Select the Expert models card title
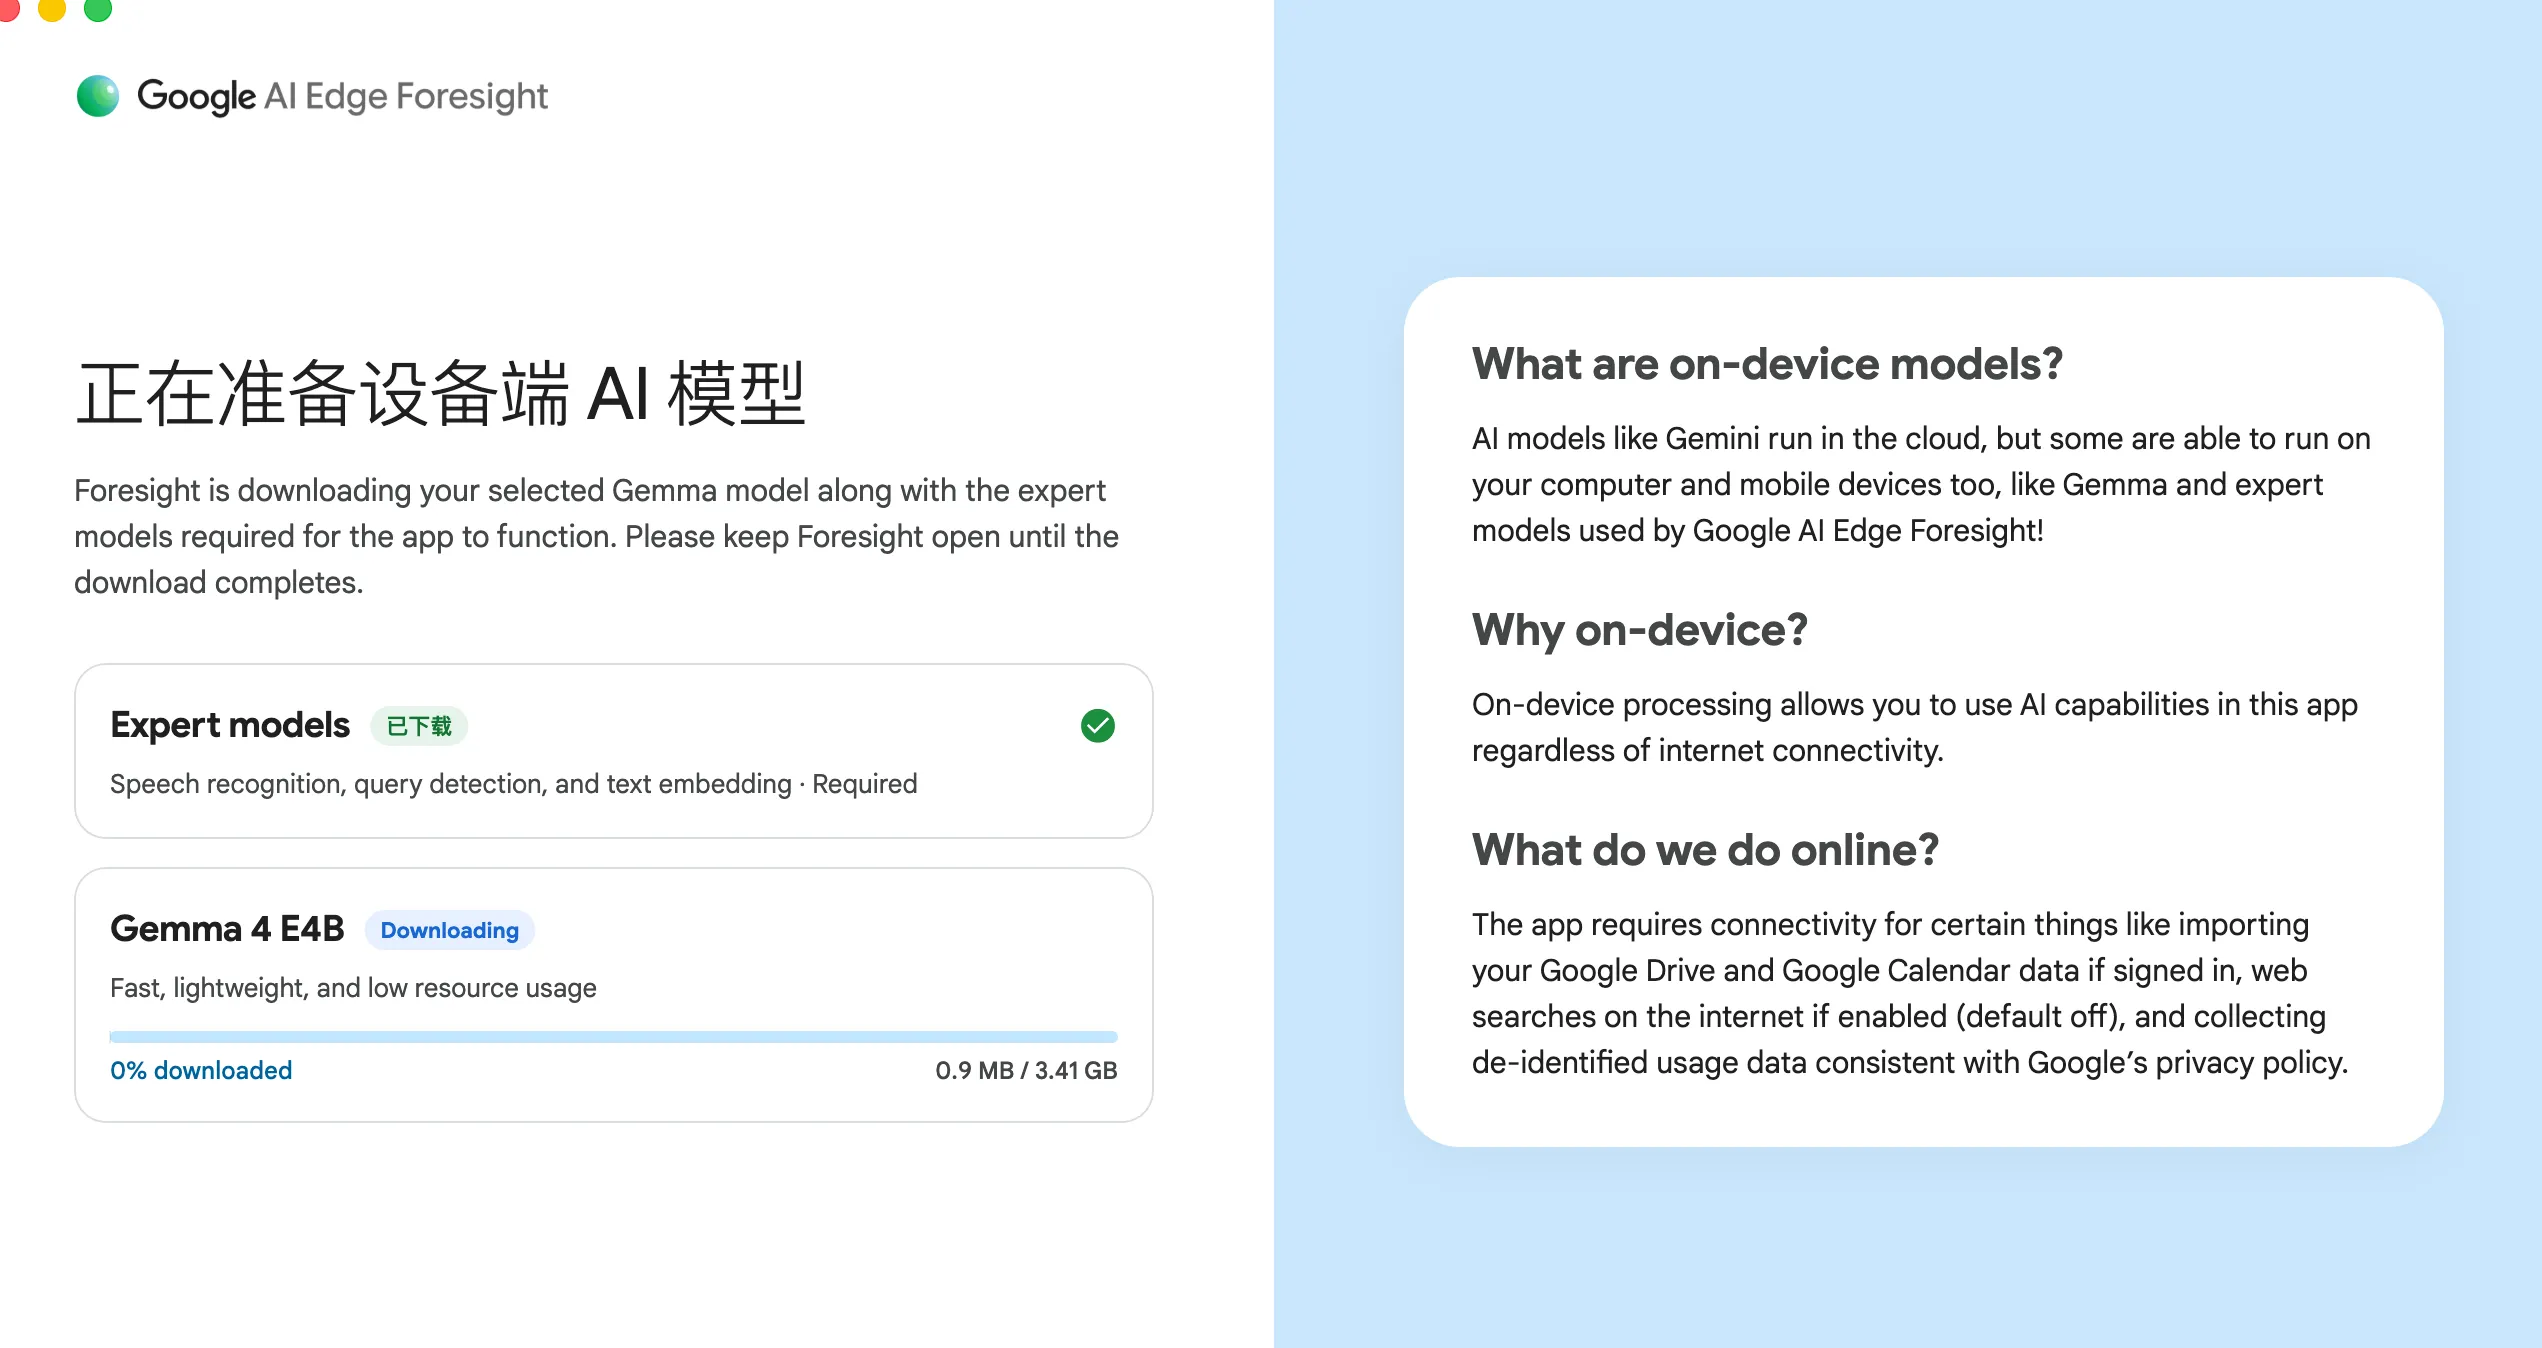The image size is (2542, 1348). [x=230, y=725]
